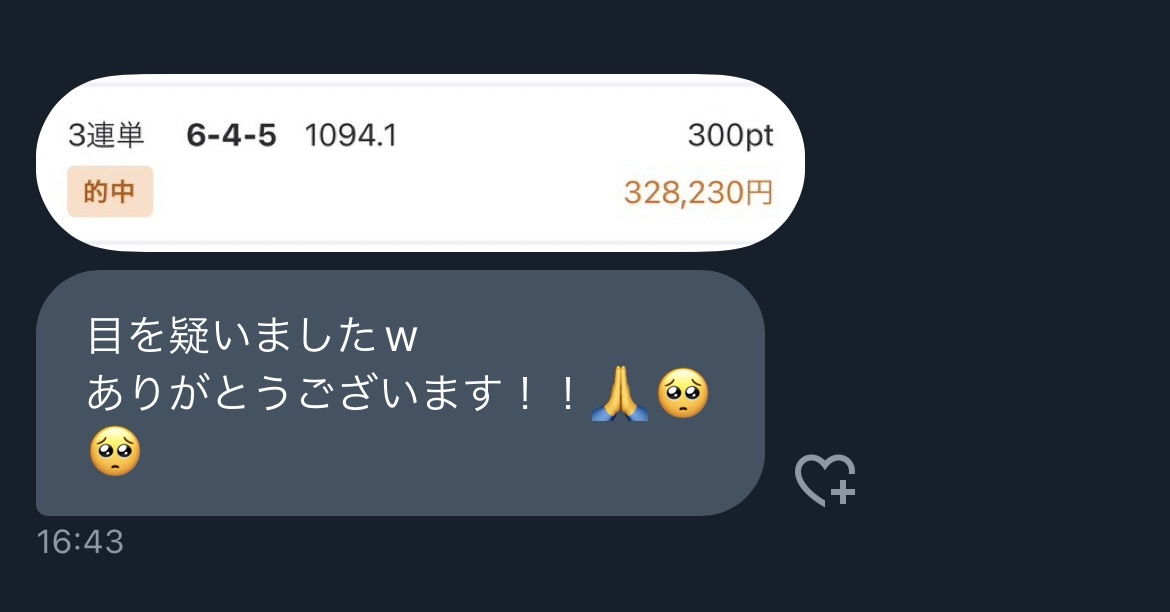Image resolution: width=1170 pixels, height=612 pixels.
Task: Click the 円 character in the payout
Action: (x=758, y=193)
